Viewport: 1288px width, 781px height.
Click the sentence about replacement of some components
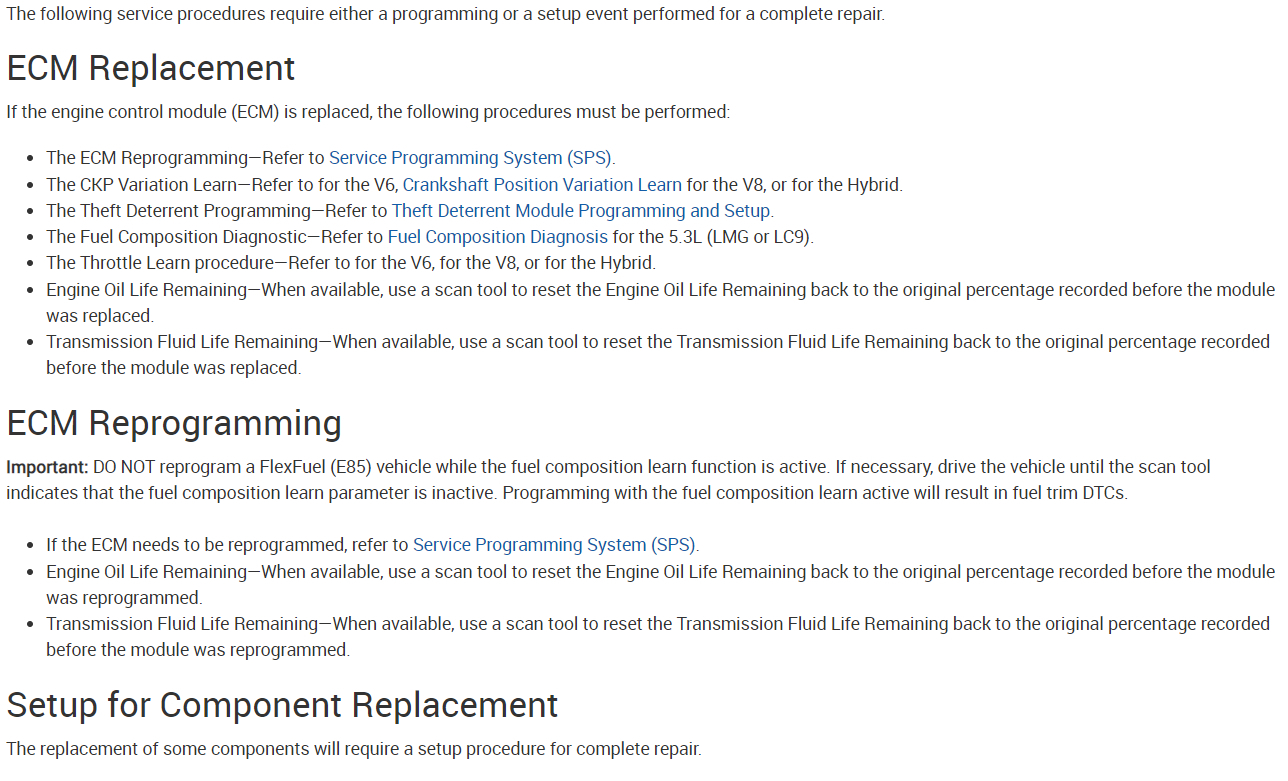point(354,749)
